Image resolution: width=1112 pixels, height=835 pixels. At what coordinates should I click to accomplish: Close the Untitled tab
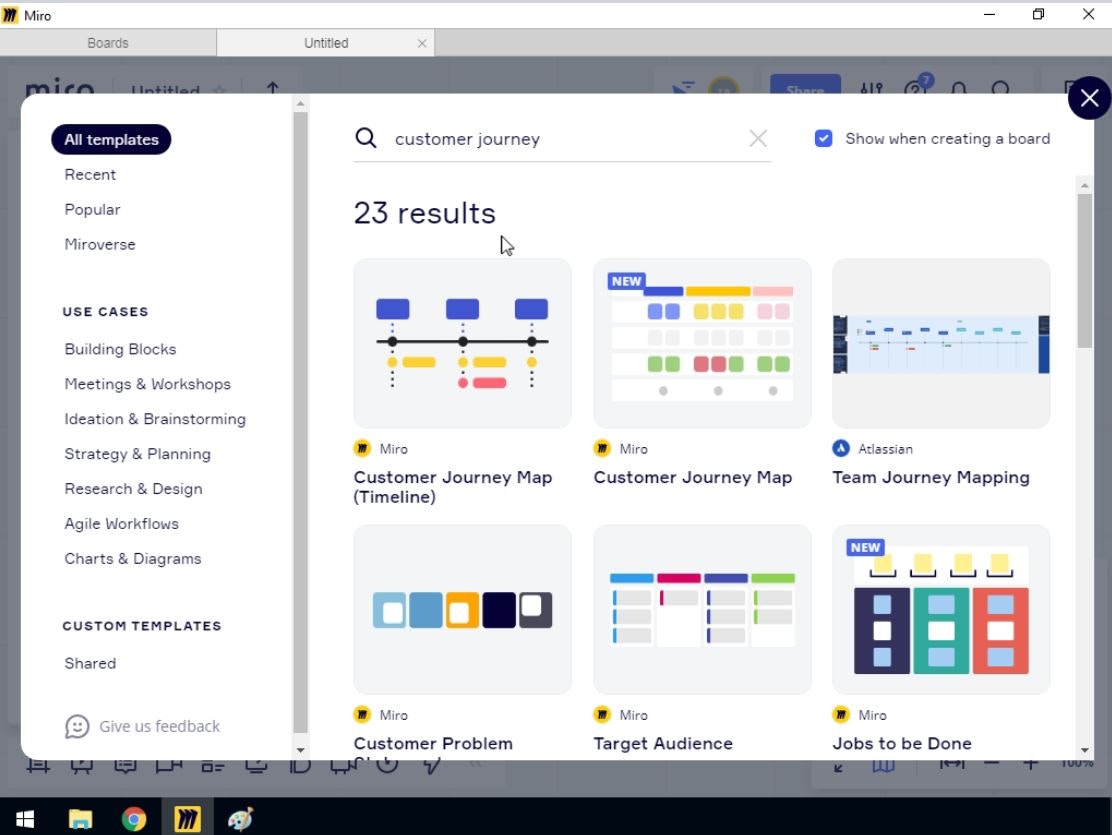coord(422,43)
